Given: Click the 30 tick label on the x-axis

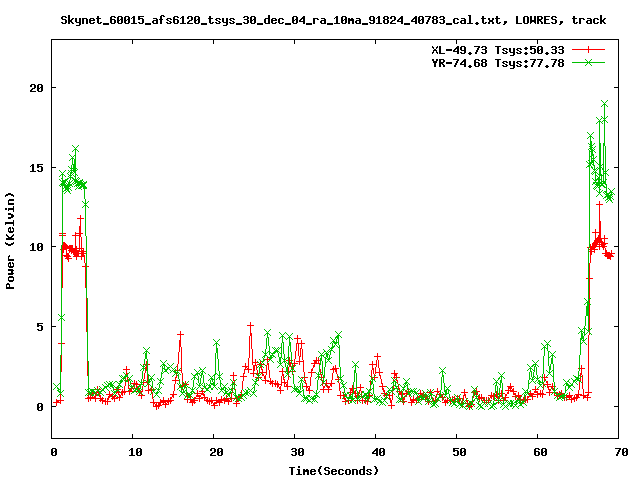Looking at the screenshot, I should point(295,452).
